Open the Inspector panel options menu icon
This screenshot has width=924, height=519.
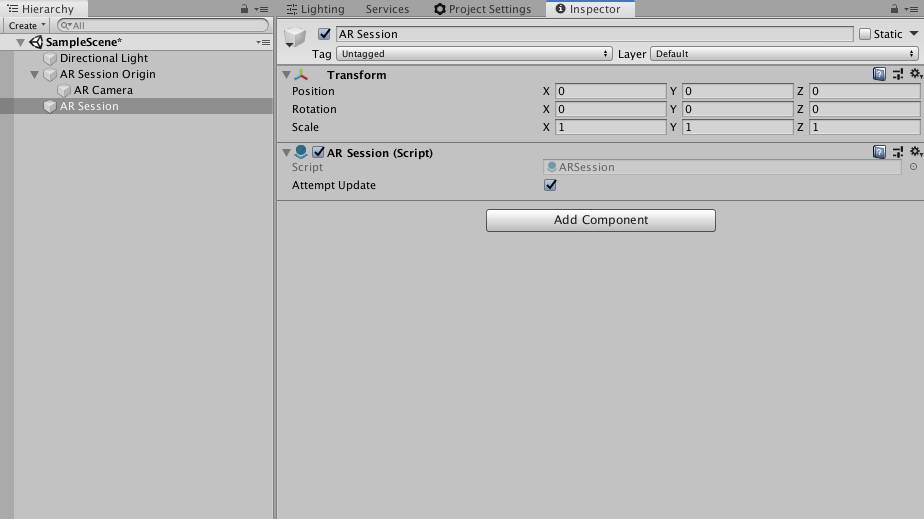click(x=911, y=9)
